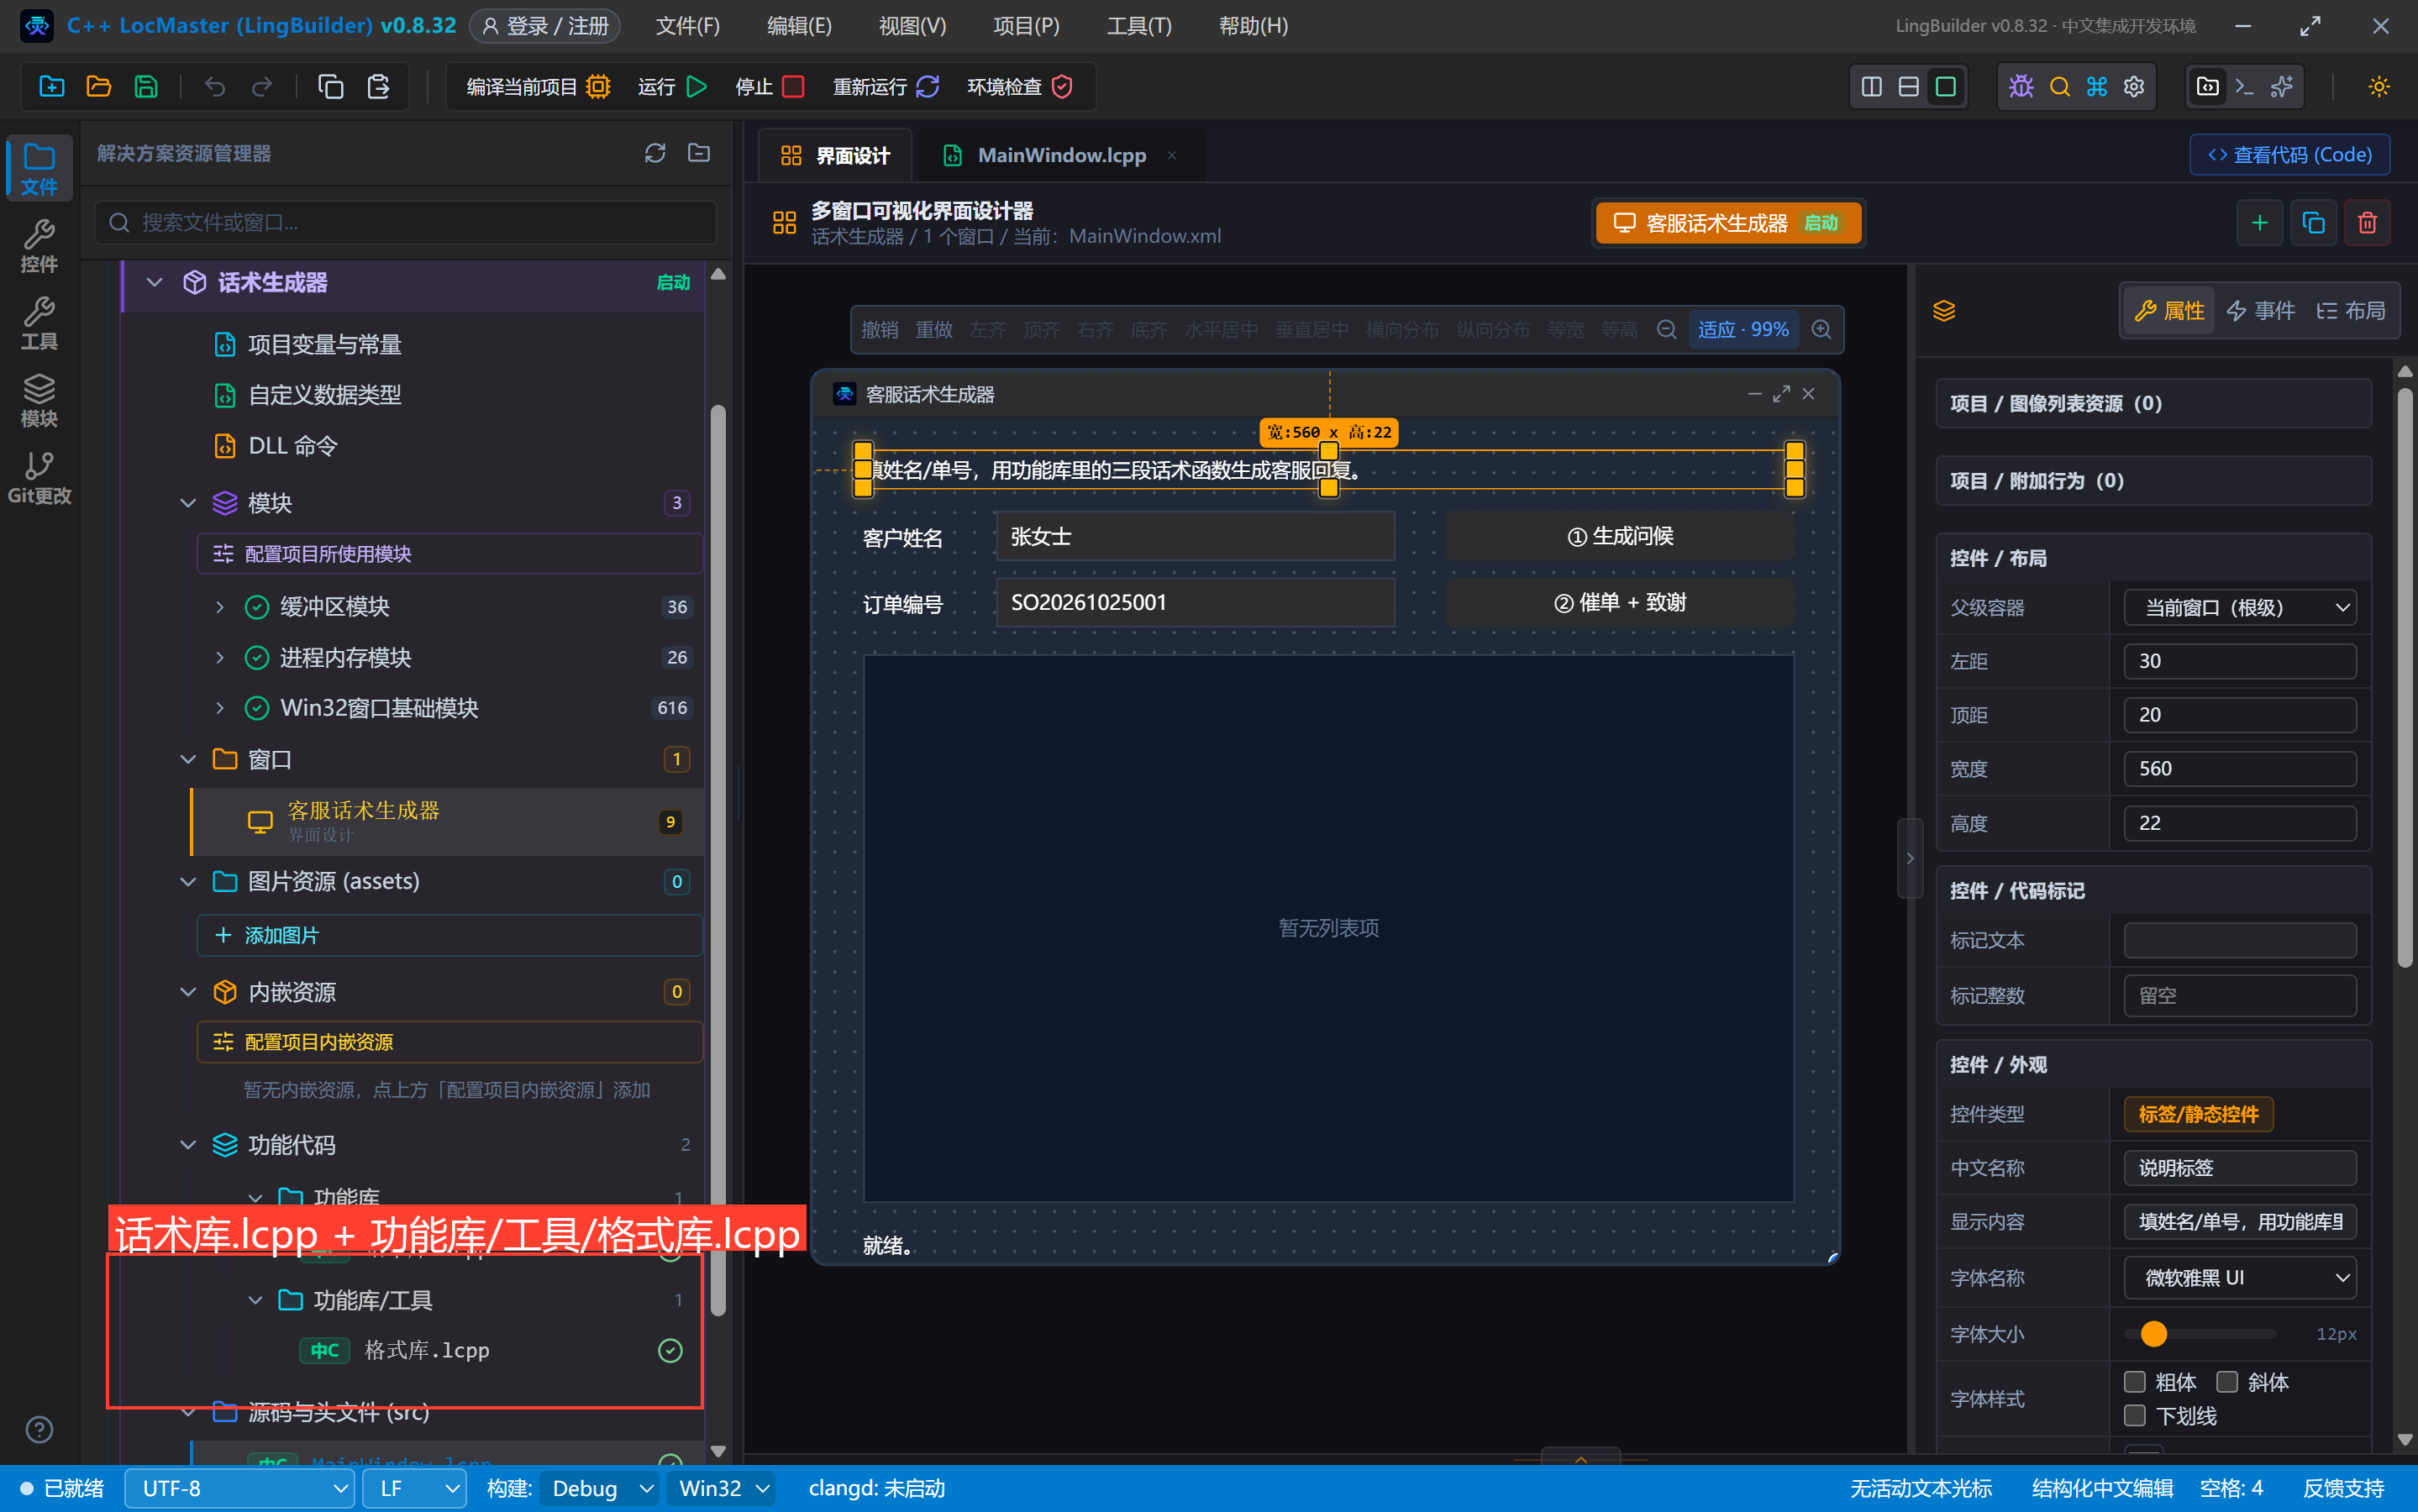Click the save icon in toolbar

[146, 87]
